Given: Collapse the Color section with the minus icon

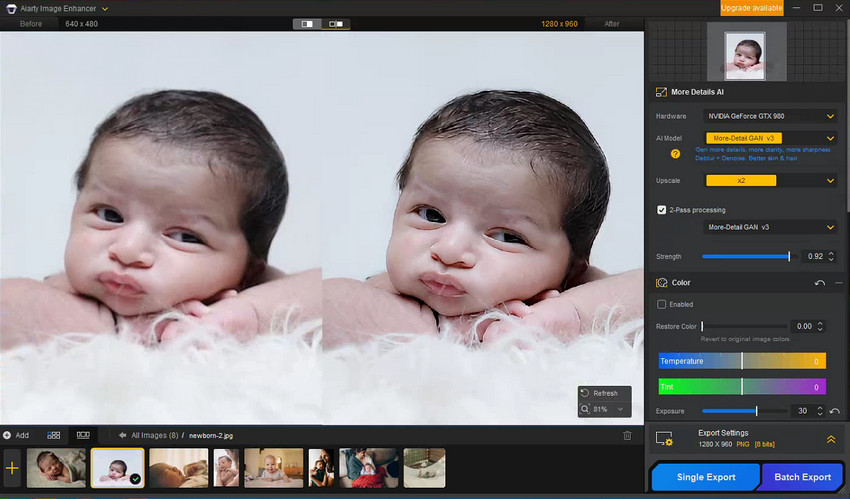Looking at the screenshot, I should coord(839,283).
